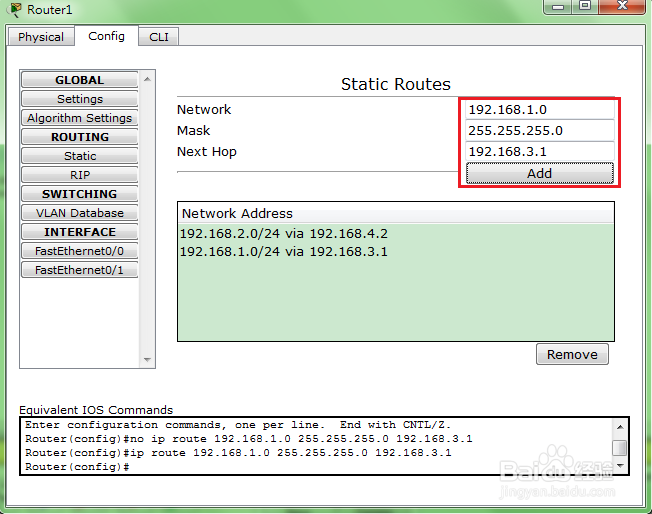Click the Network Address column header
This screenshot has width=652, height=514.
coord(396,213)
